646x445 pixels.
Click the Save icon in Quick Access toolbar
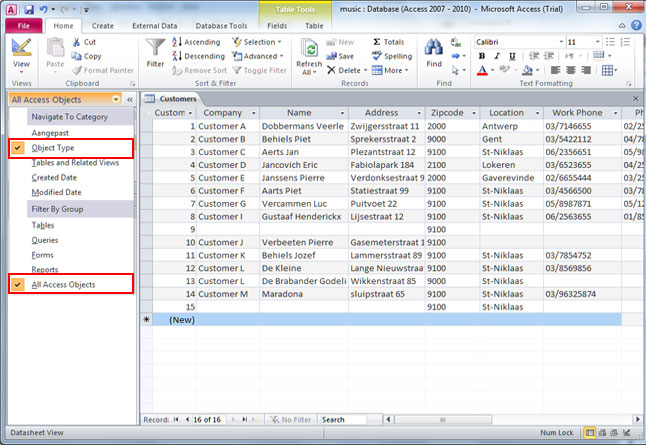[29, 9]
